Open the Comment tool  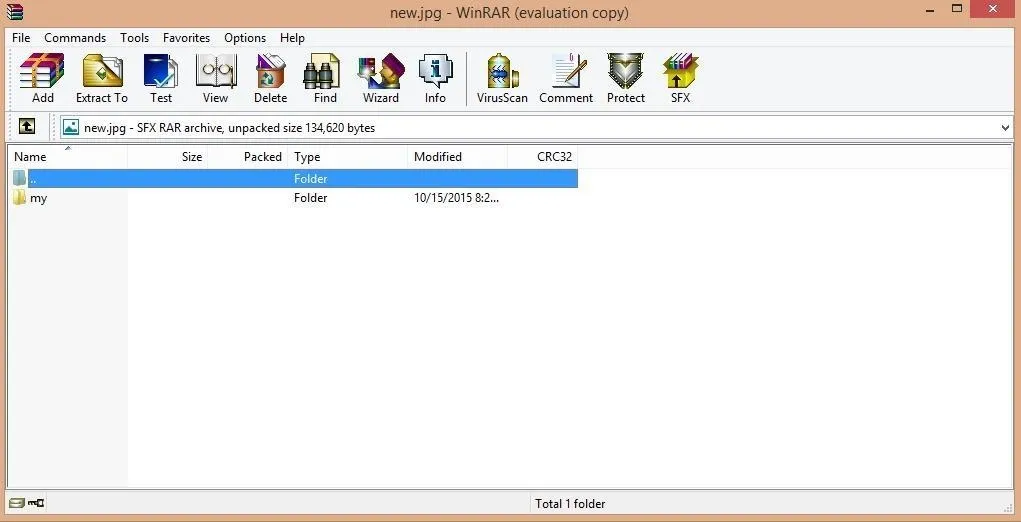coord(566,78)
